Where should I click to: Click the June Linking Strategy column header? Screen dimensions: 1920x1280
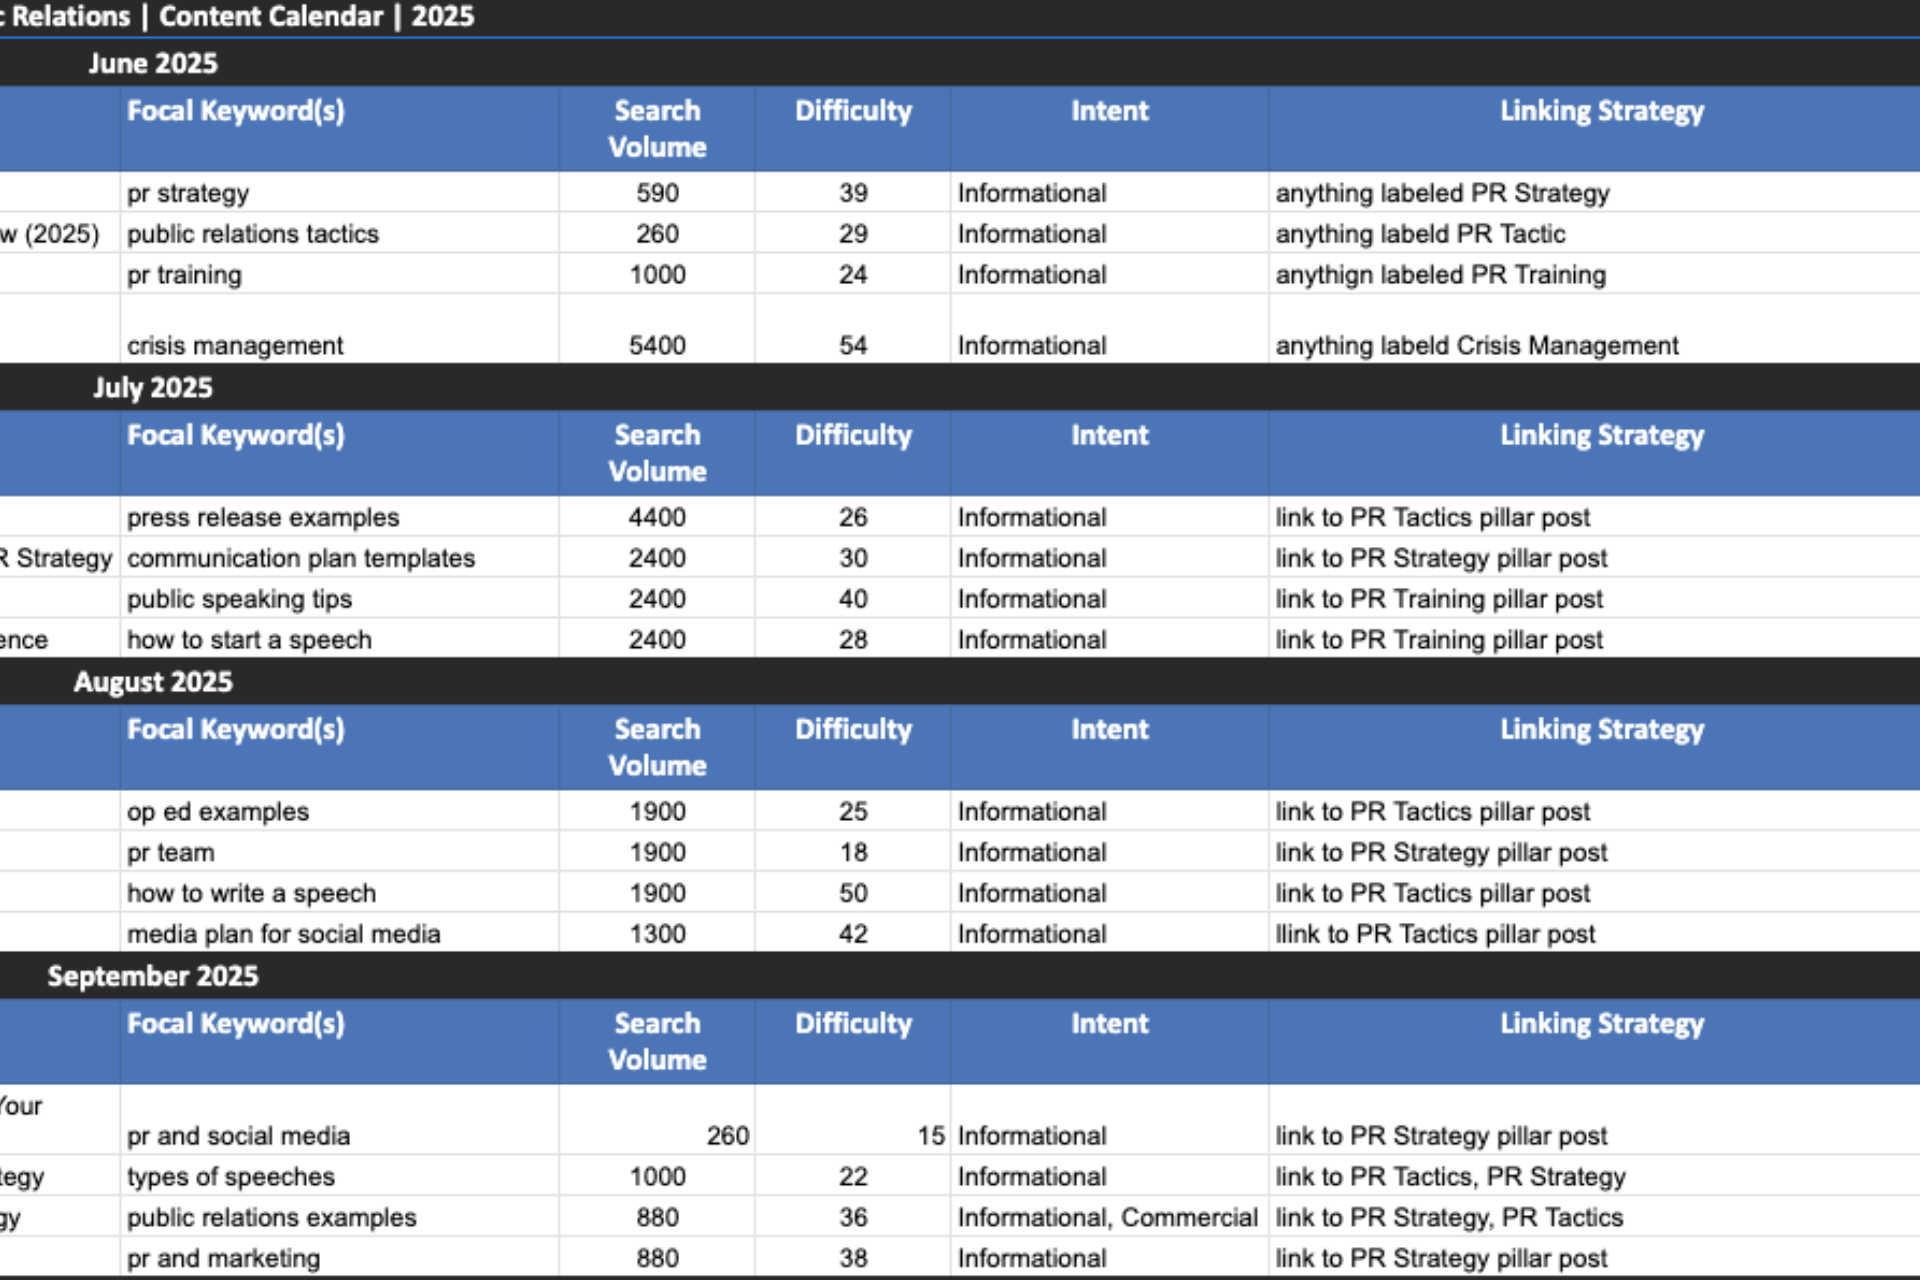tap(1601, 111)
